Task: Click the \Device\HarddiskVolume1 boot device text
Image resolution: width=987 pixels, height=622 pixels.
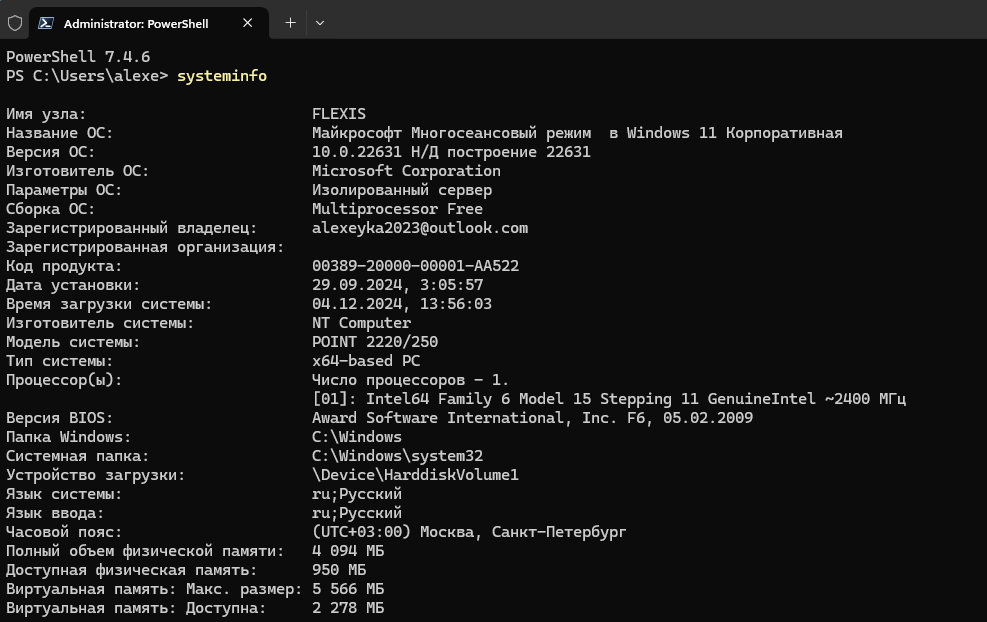Action: coord(415,475)
